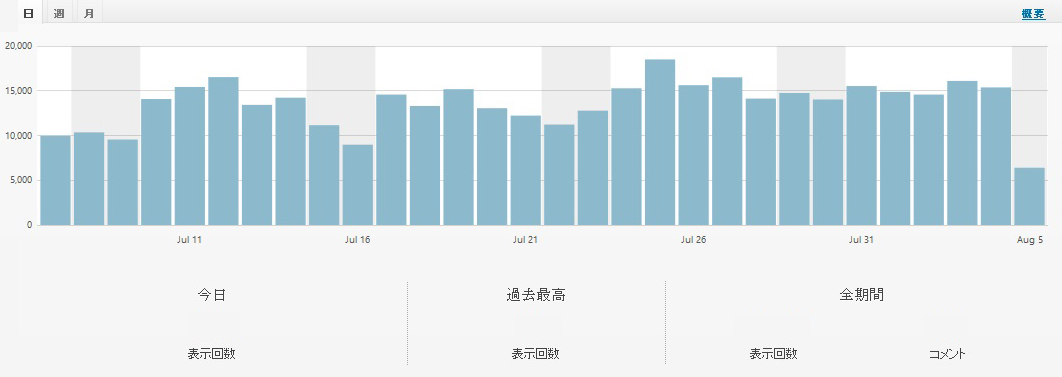Switch to the 週 (weekly) tab
The image size is (1062, 377).
59,13
